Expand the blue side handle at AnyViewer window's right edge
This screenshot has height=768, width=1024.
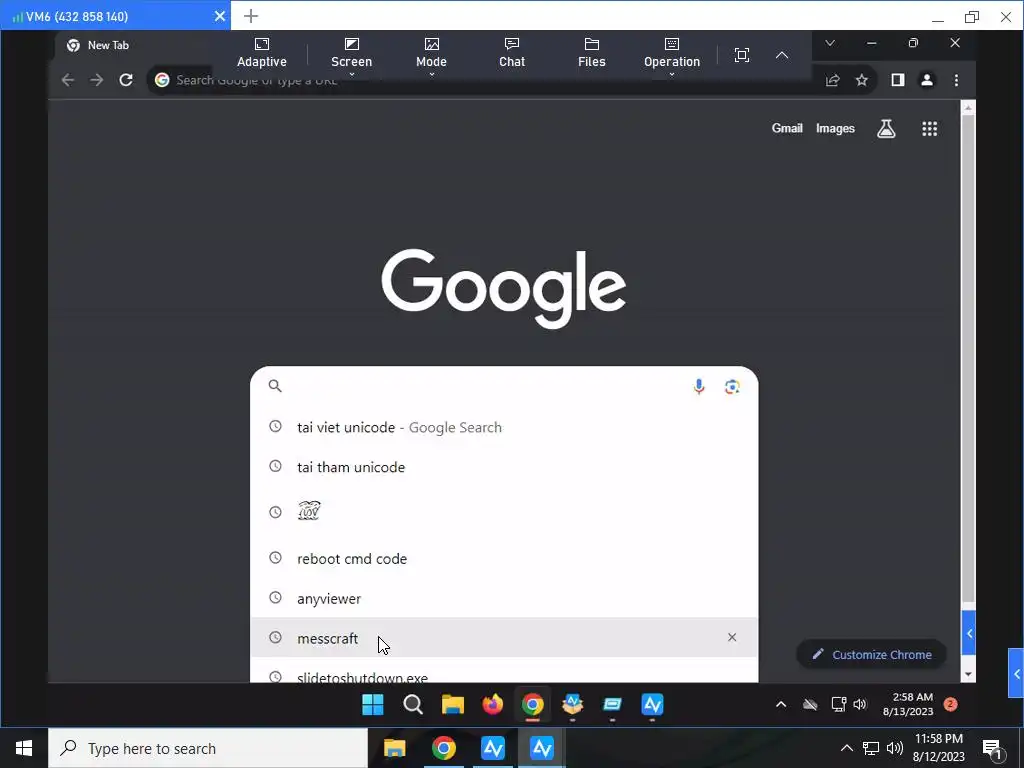[x=1016, y=673]
